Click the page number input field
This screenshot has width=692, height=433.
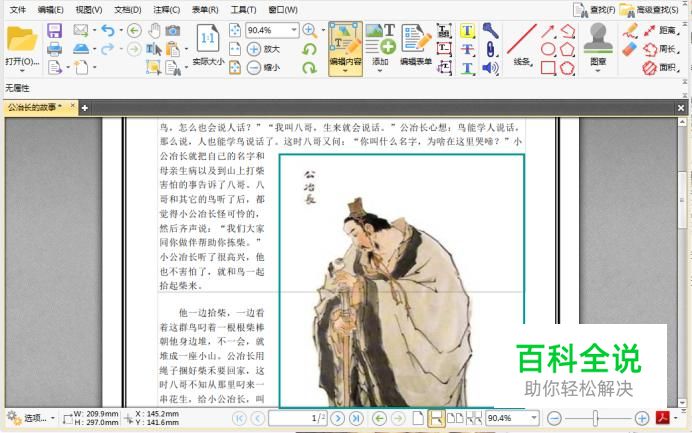click(x=297, y=418)
